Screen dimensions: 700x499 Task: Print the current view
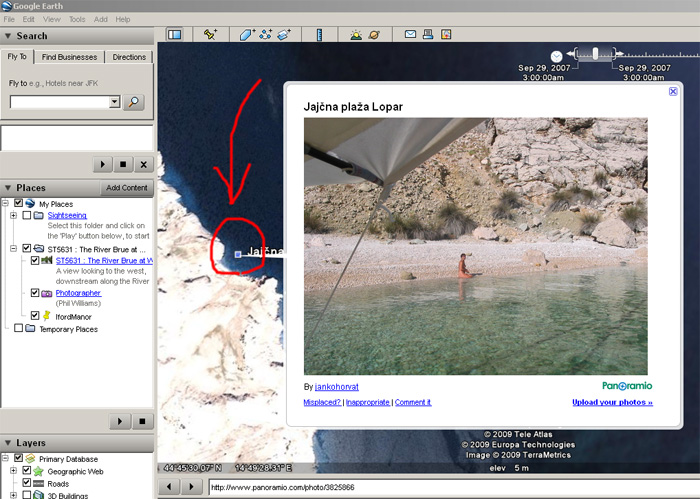click(x=428, y=34)
